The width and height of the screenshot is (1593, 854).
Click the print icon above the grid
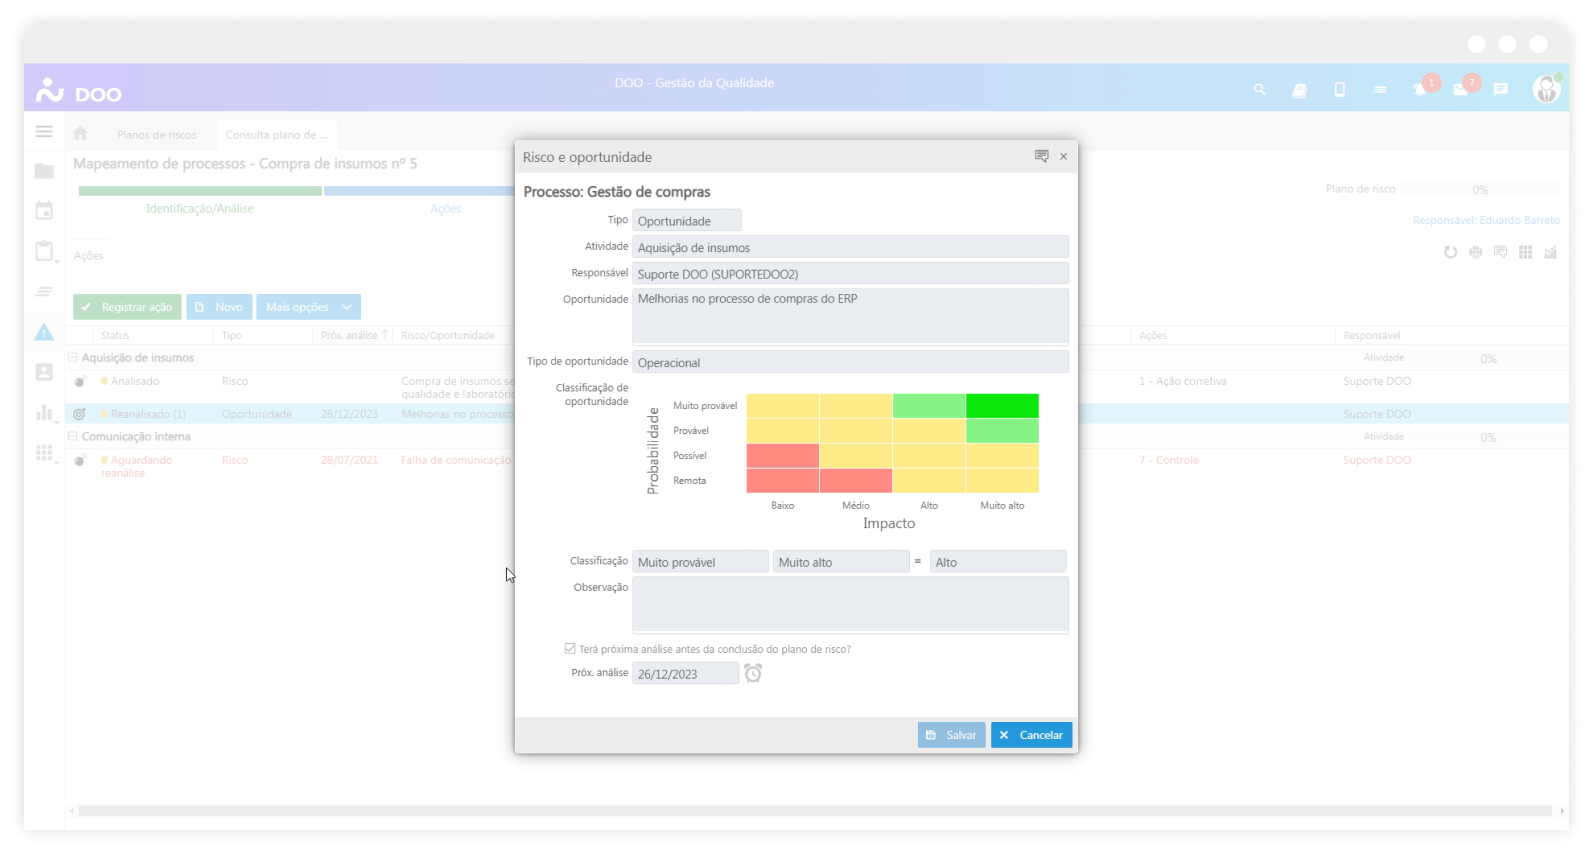tap(1475, 252)
